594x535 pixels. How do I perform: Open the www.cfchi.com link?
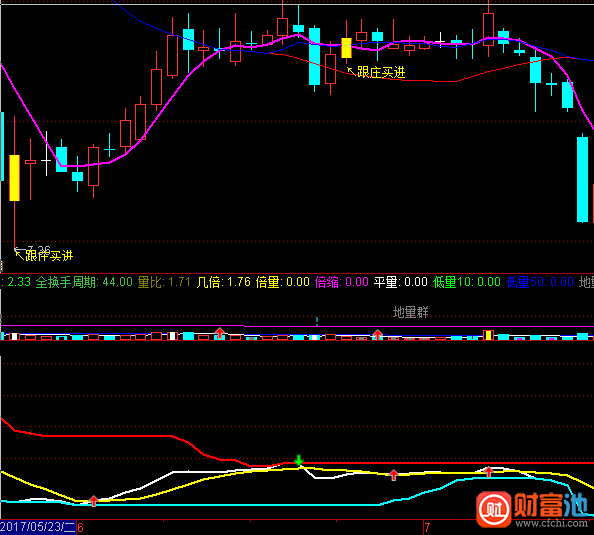(x=551, y=523)
